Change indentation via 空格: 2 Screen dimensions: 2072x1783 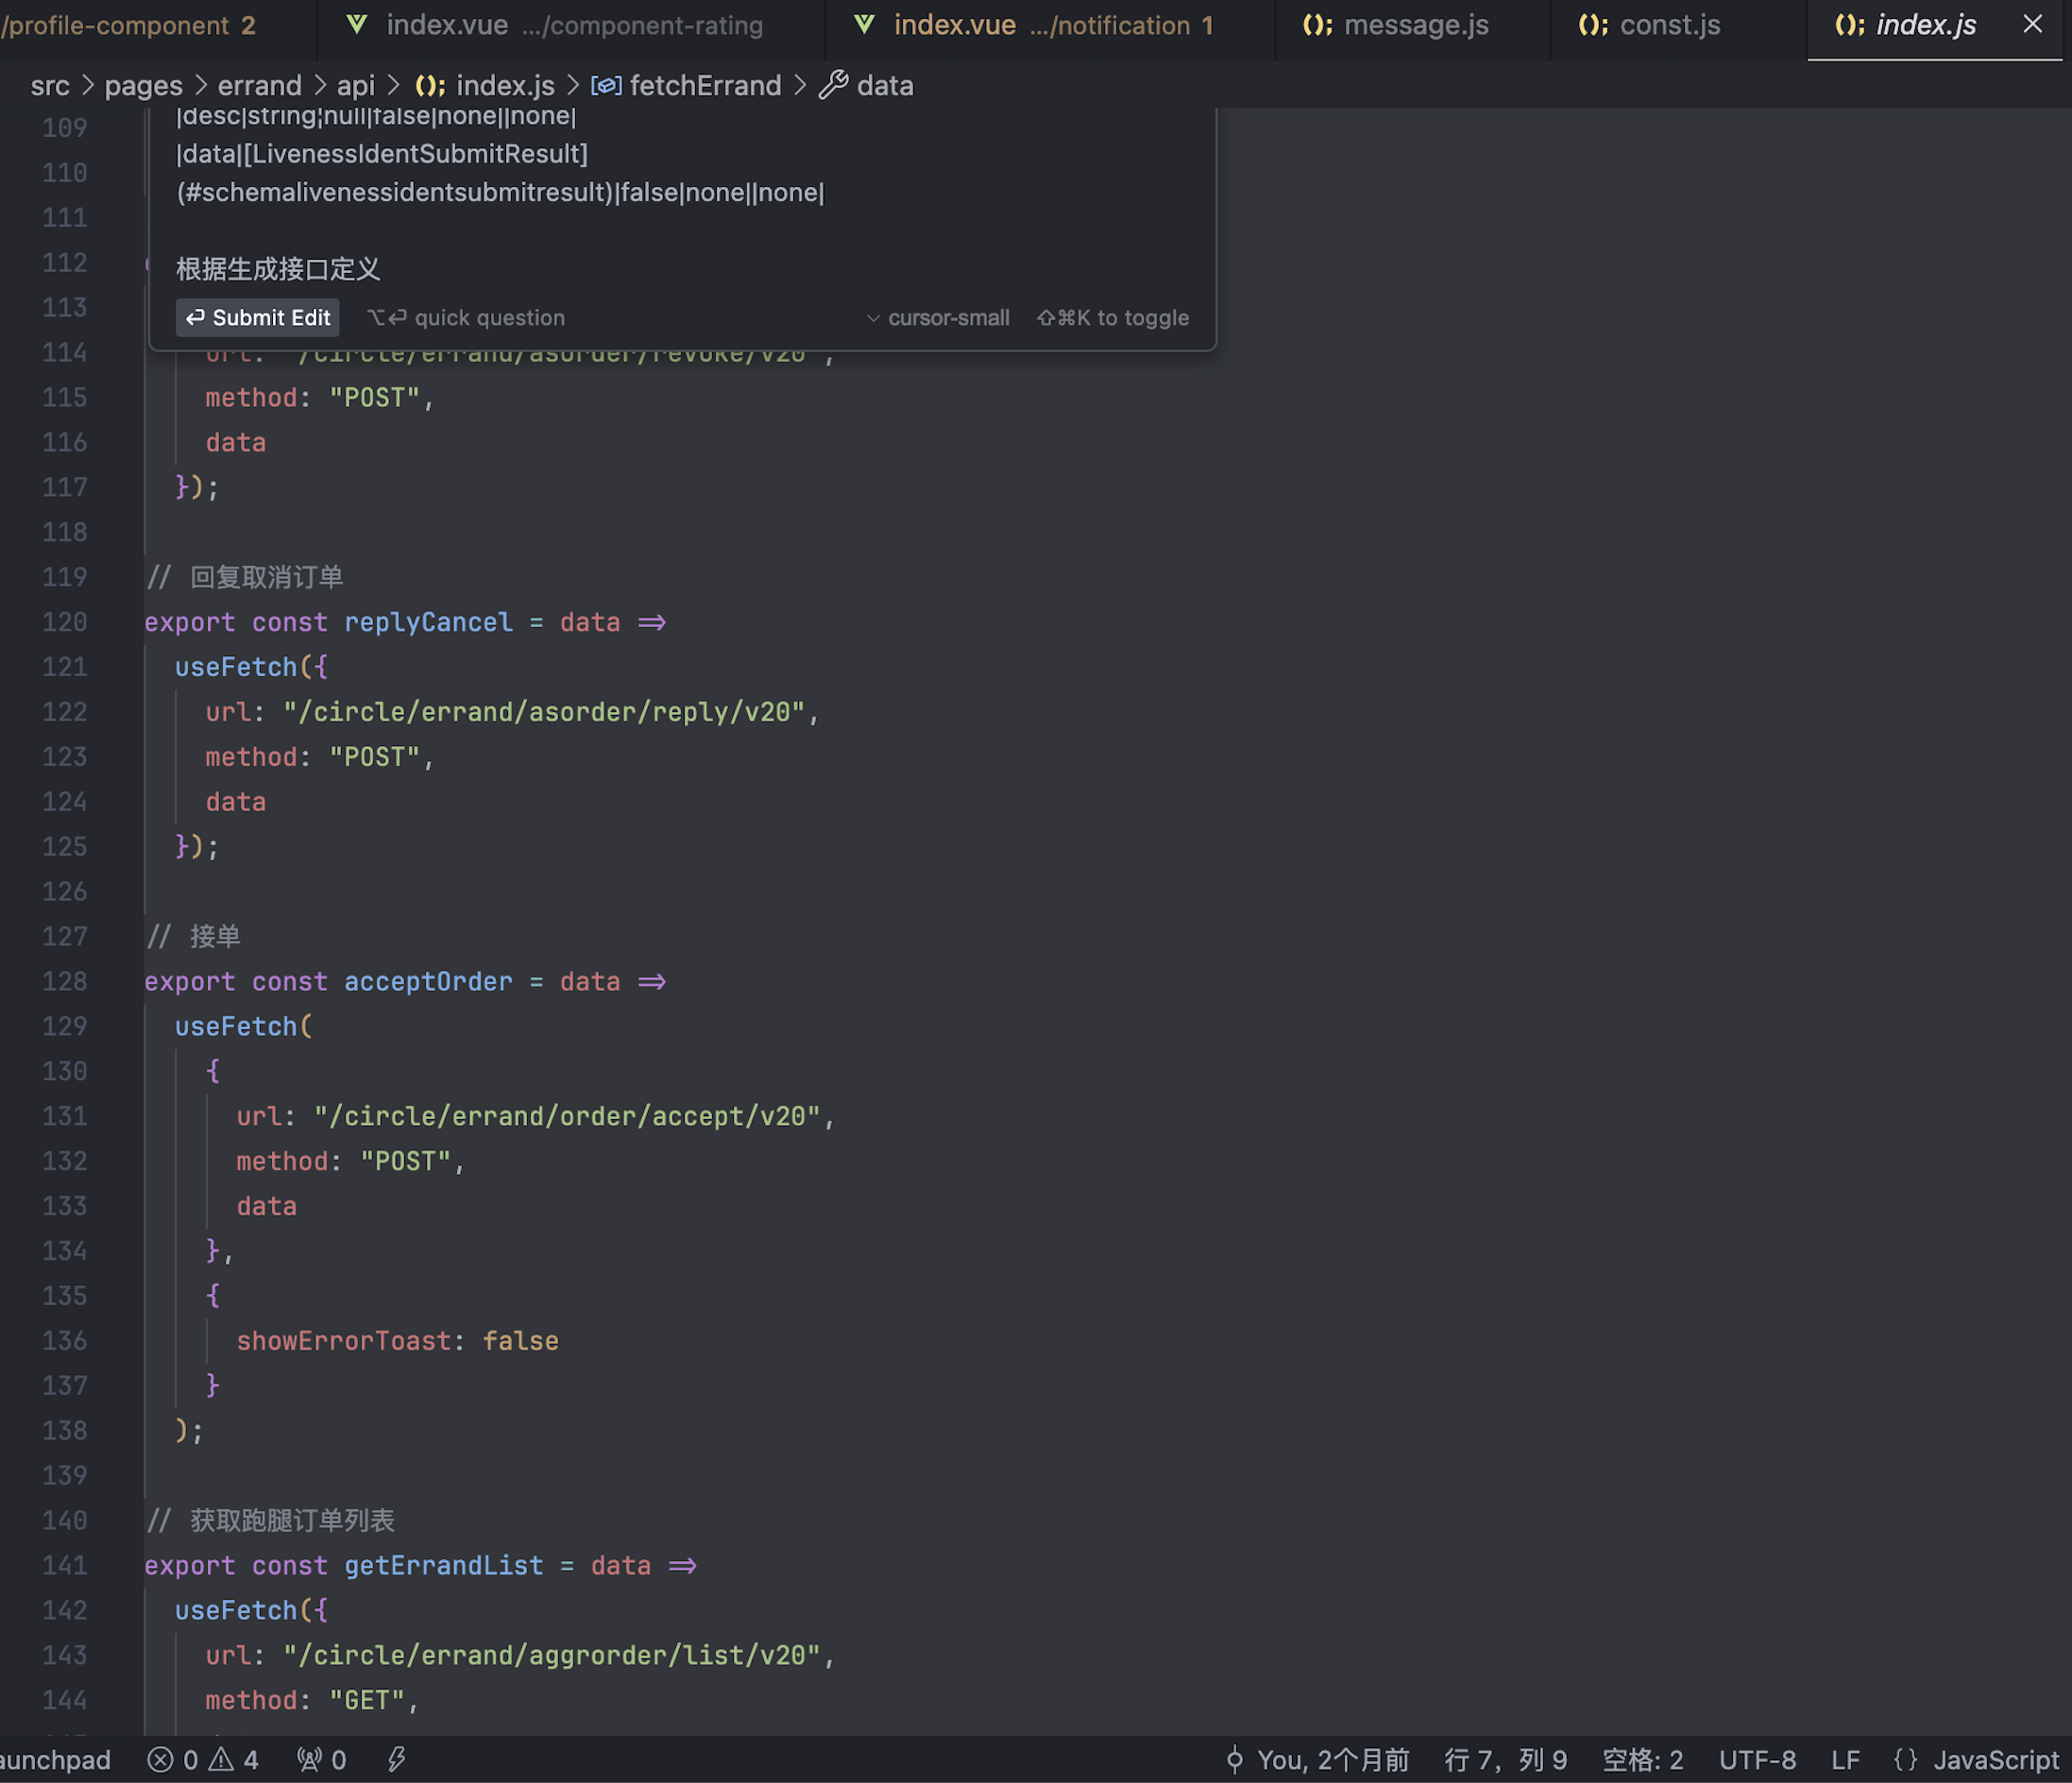1643,1760
